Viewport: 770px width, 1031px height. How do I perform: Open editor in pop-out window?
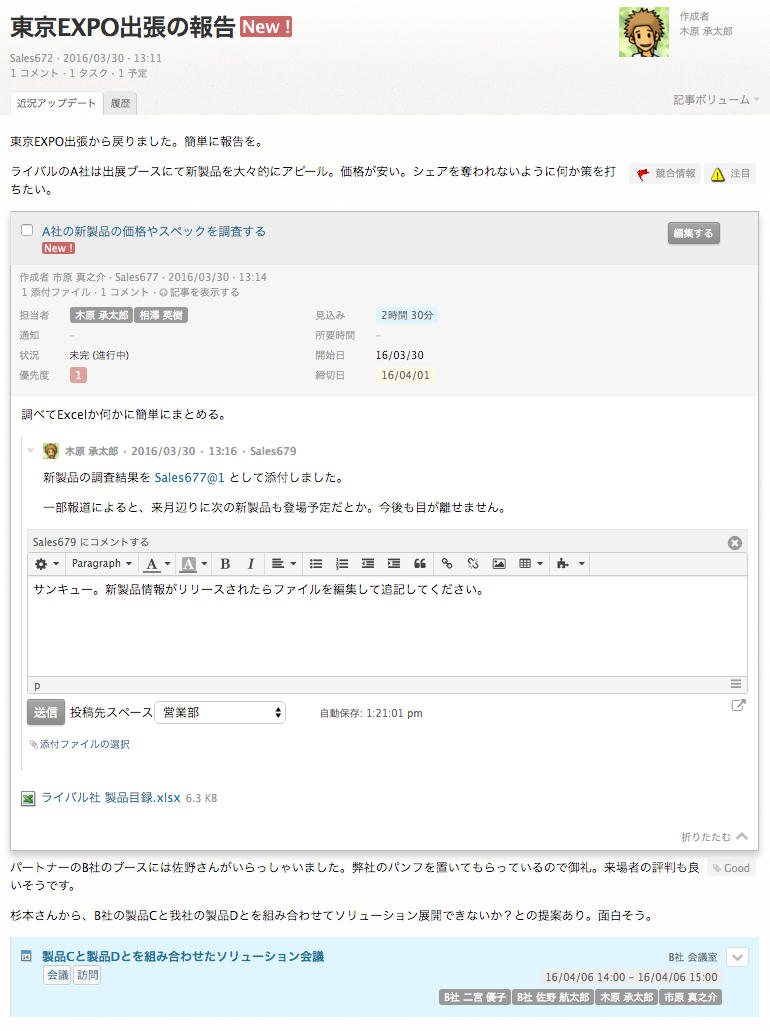pyautogui.click(x=738, y=705)
